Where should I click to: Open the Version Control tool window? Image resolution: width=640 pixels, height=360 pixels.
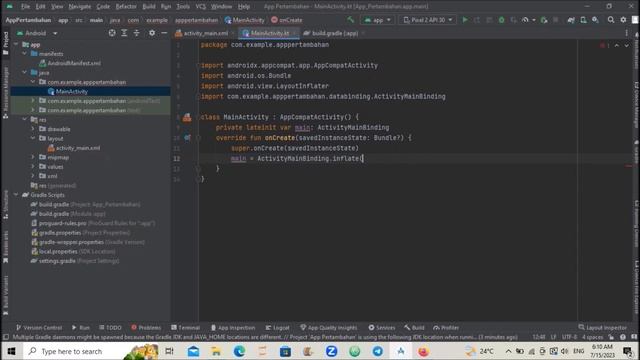39,327
